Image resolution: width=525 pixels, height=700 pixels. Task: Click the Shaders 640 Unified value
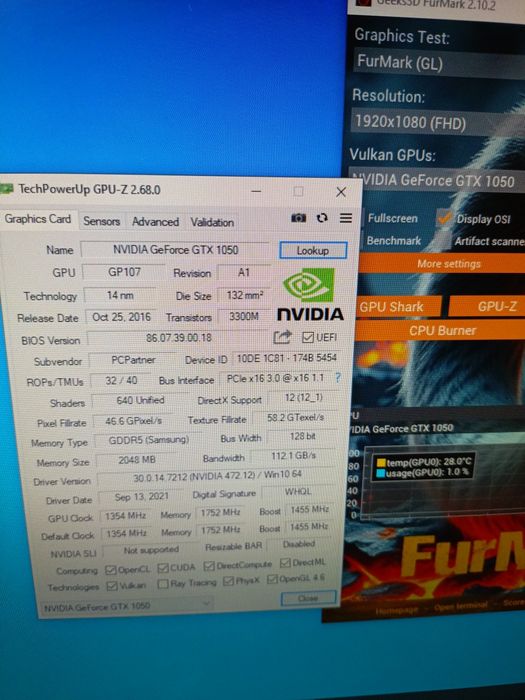[140, 400]
